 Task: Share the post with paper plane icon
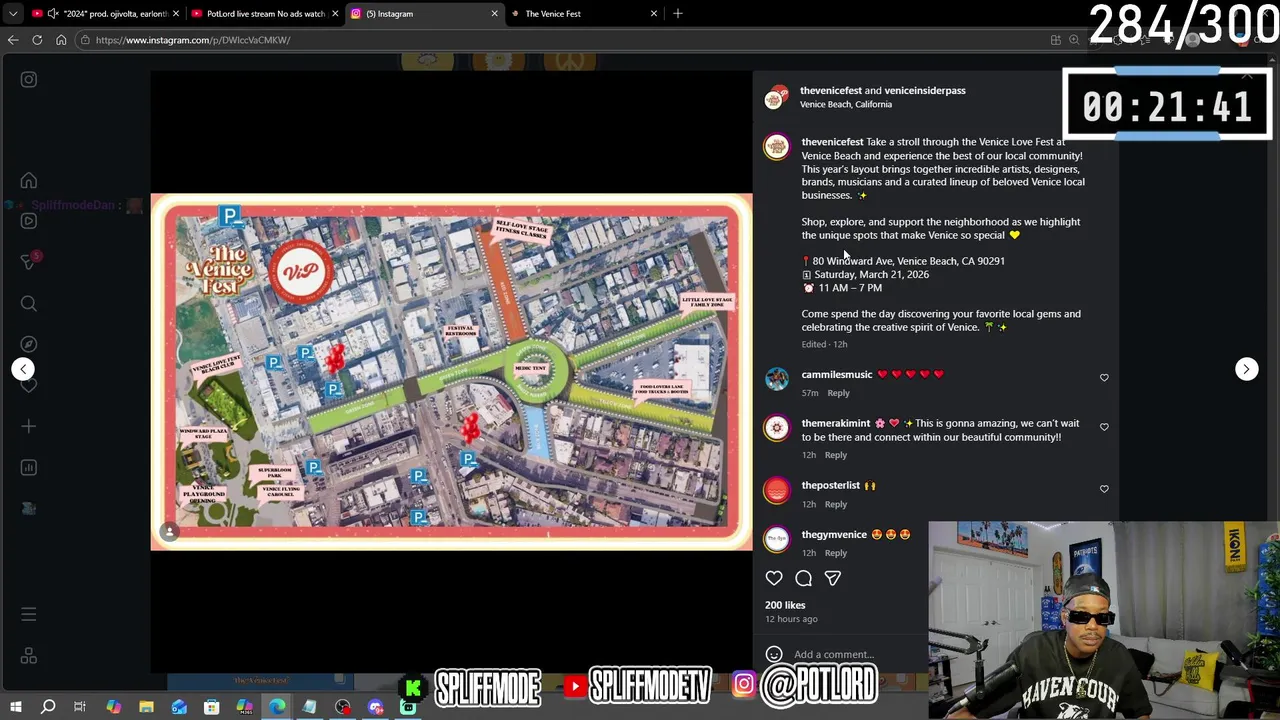click(832, 578)
